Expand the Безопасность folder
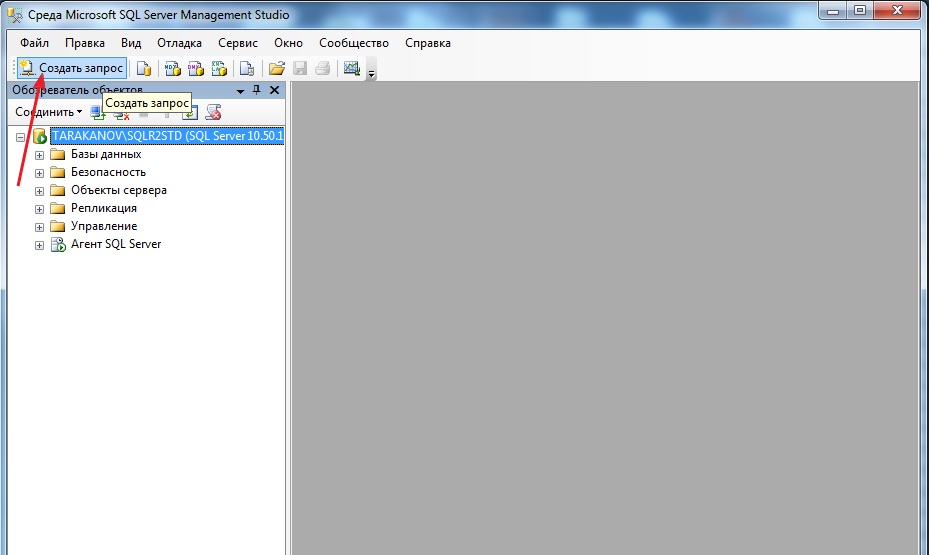Image resolution: width=929 pixels, height=555 pixels. point(39,173)
